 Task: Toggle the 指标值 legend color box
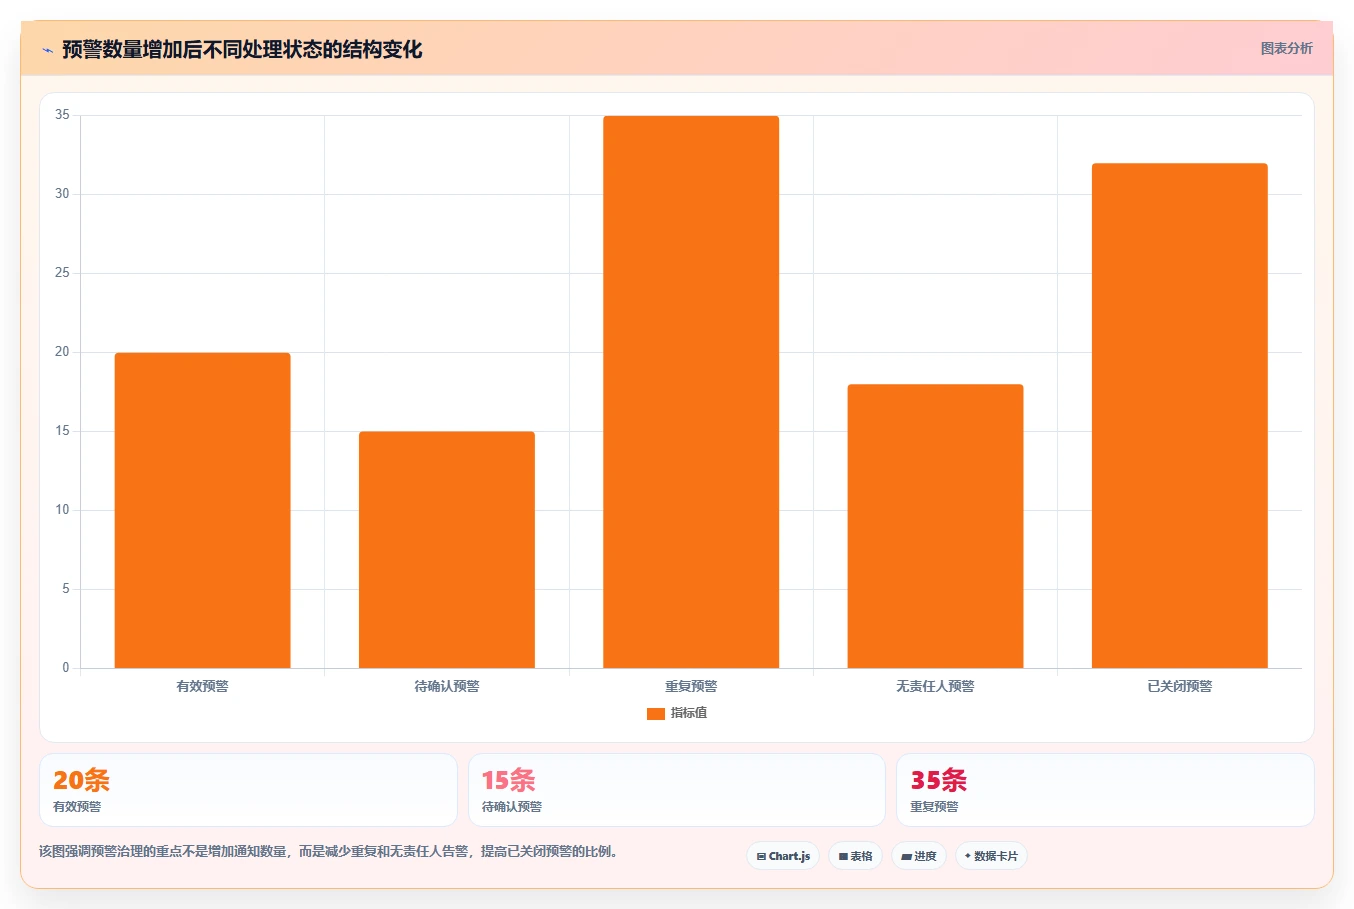[656, 713]
